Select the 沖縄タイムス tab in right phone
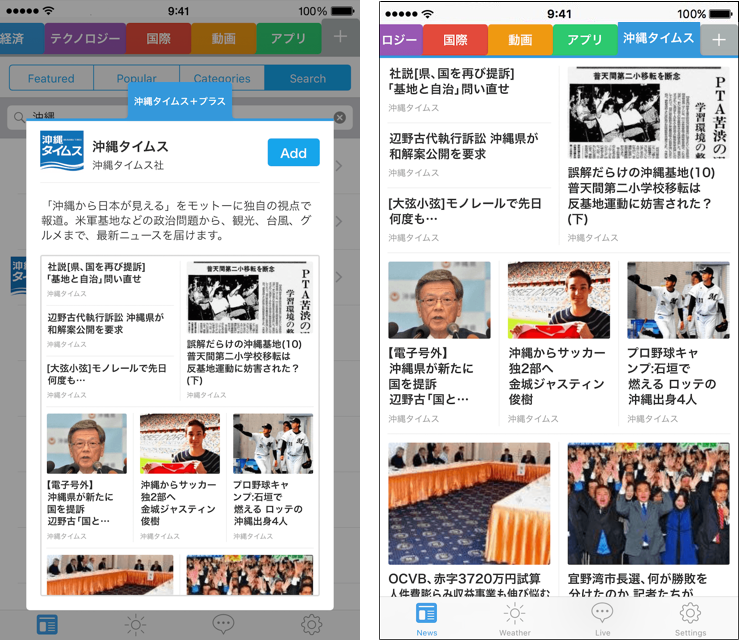The width and height of the screenshot is (740, 640). 658,38
